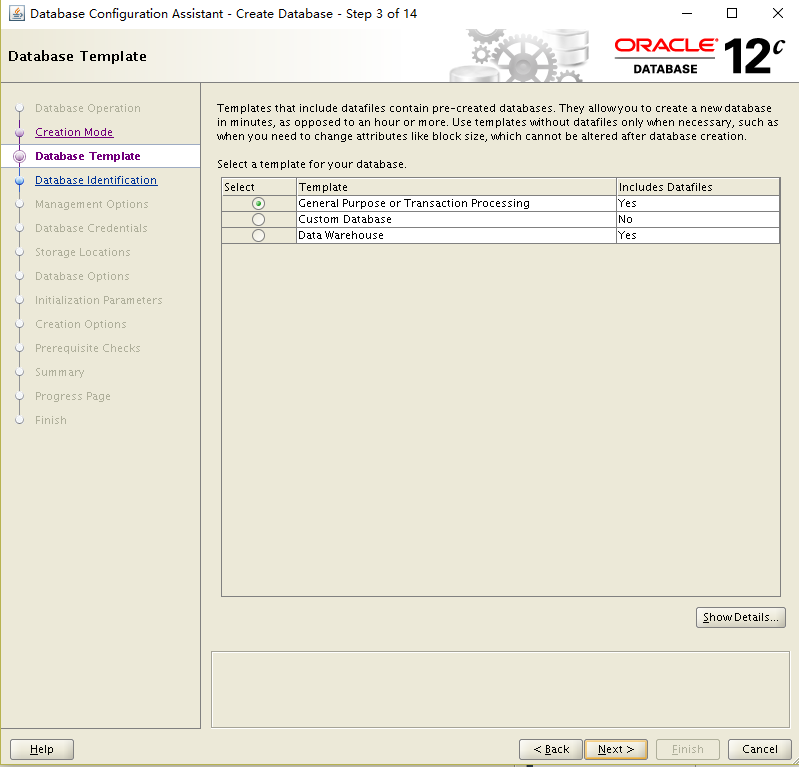Click the 'General Purpose or Transaction Processing' template cell
799x767 pixels.
[456, 203]
